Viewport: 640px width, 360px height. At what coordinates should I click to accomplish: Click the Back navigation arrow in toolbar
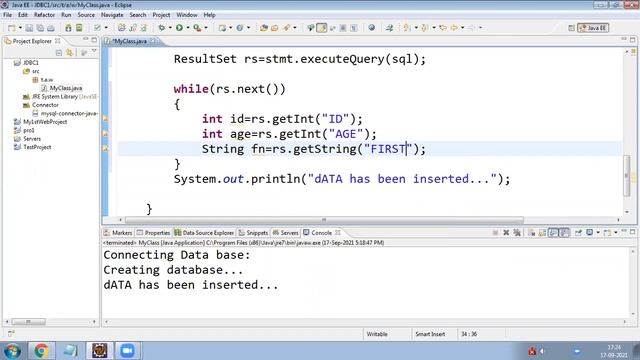[454, 28]
